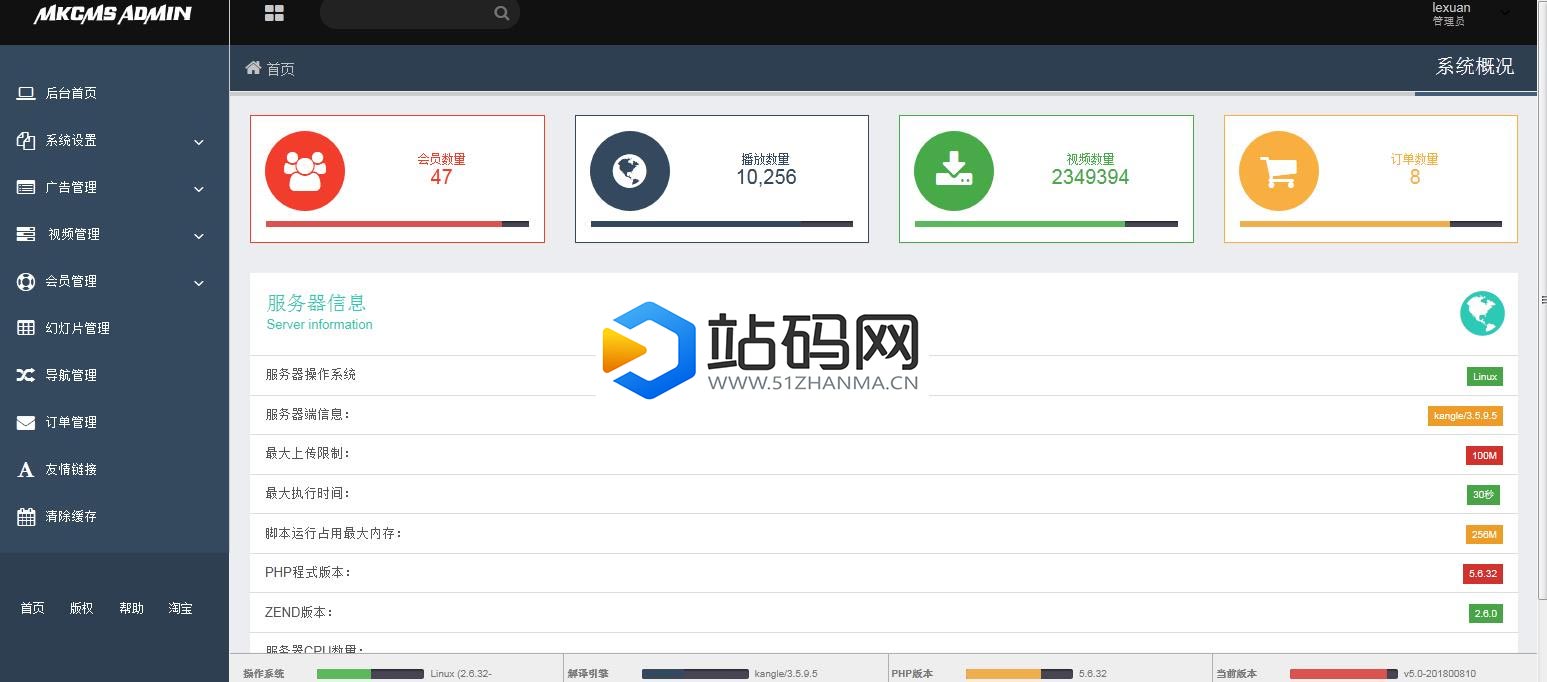Click the 操作系统 green footer bar
This screenshot has width=1547, height=682.
370,674
